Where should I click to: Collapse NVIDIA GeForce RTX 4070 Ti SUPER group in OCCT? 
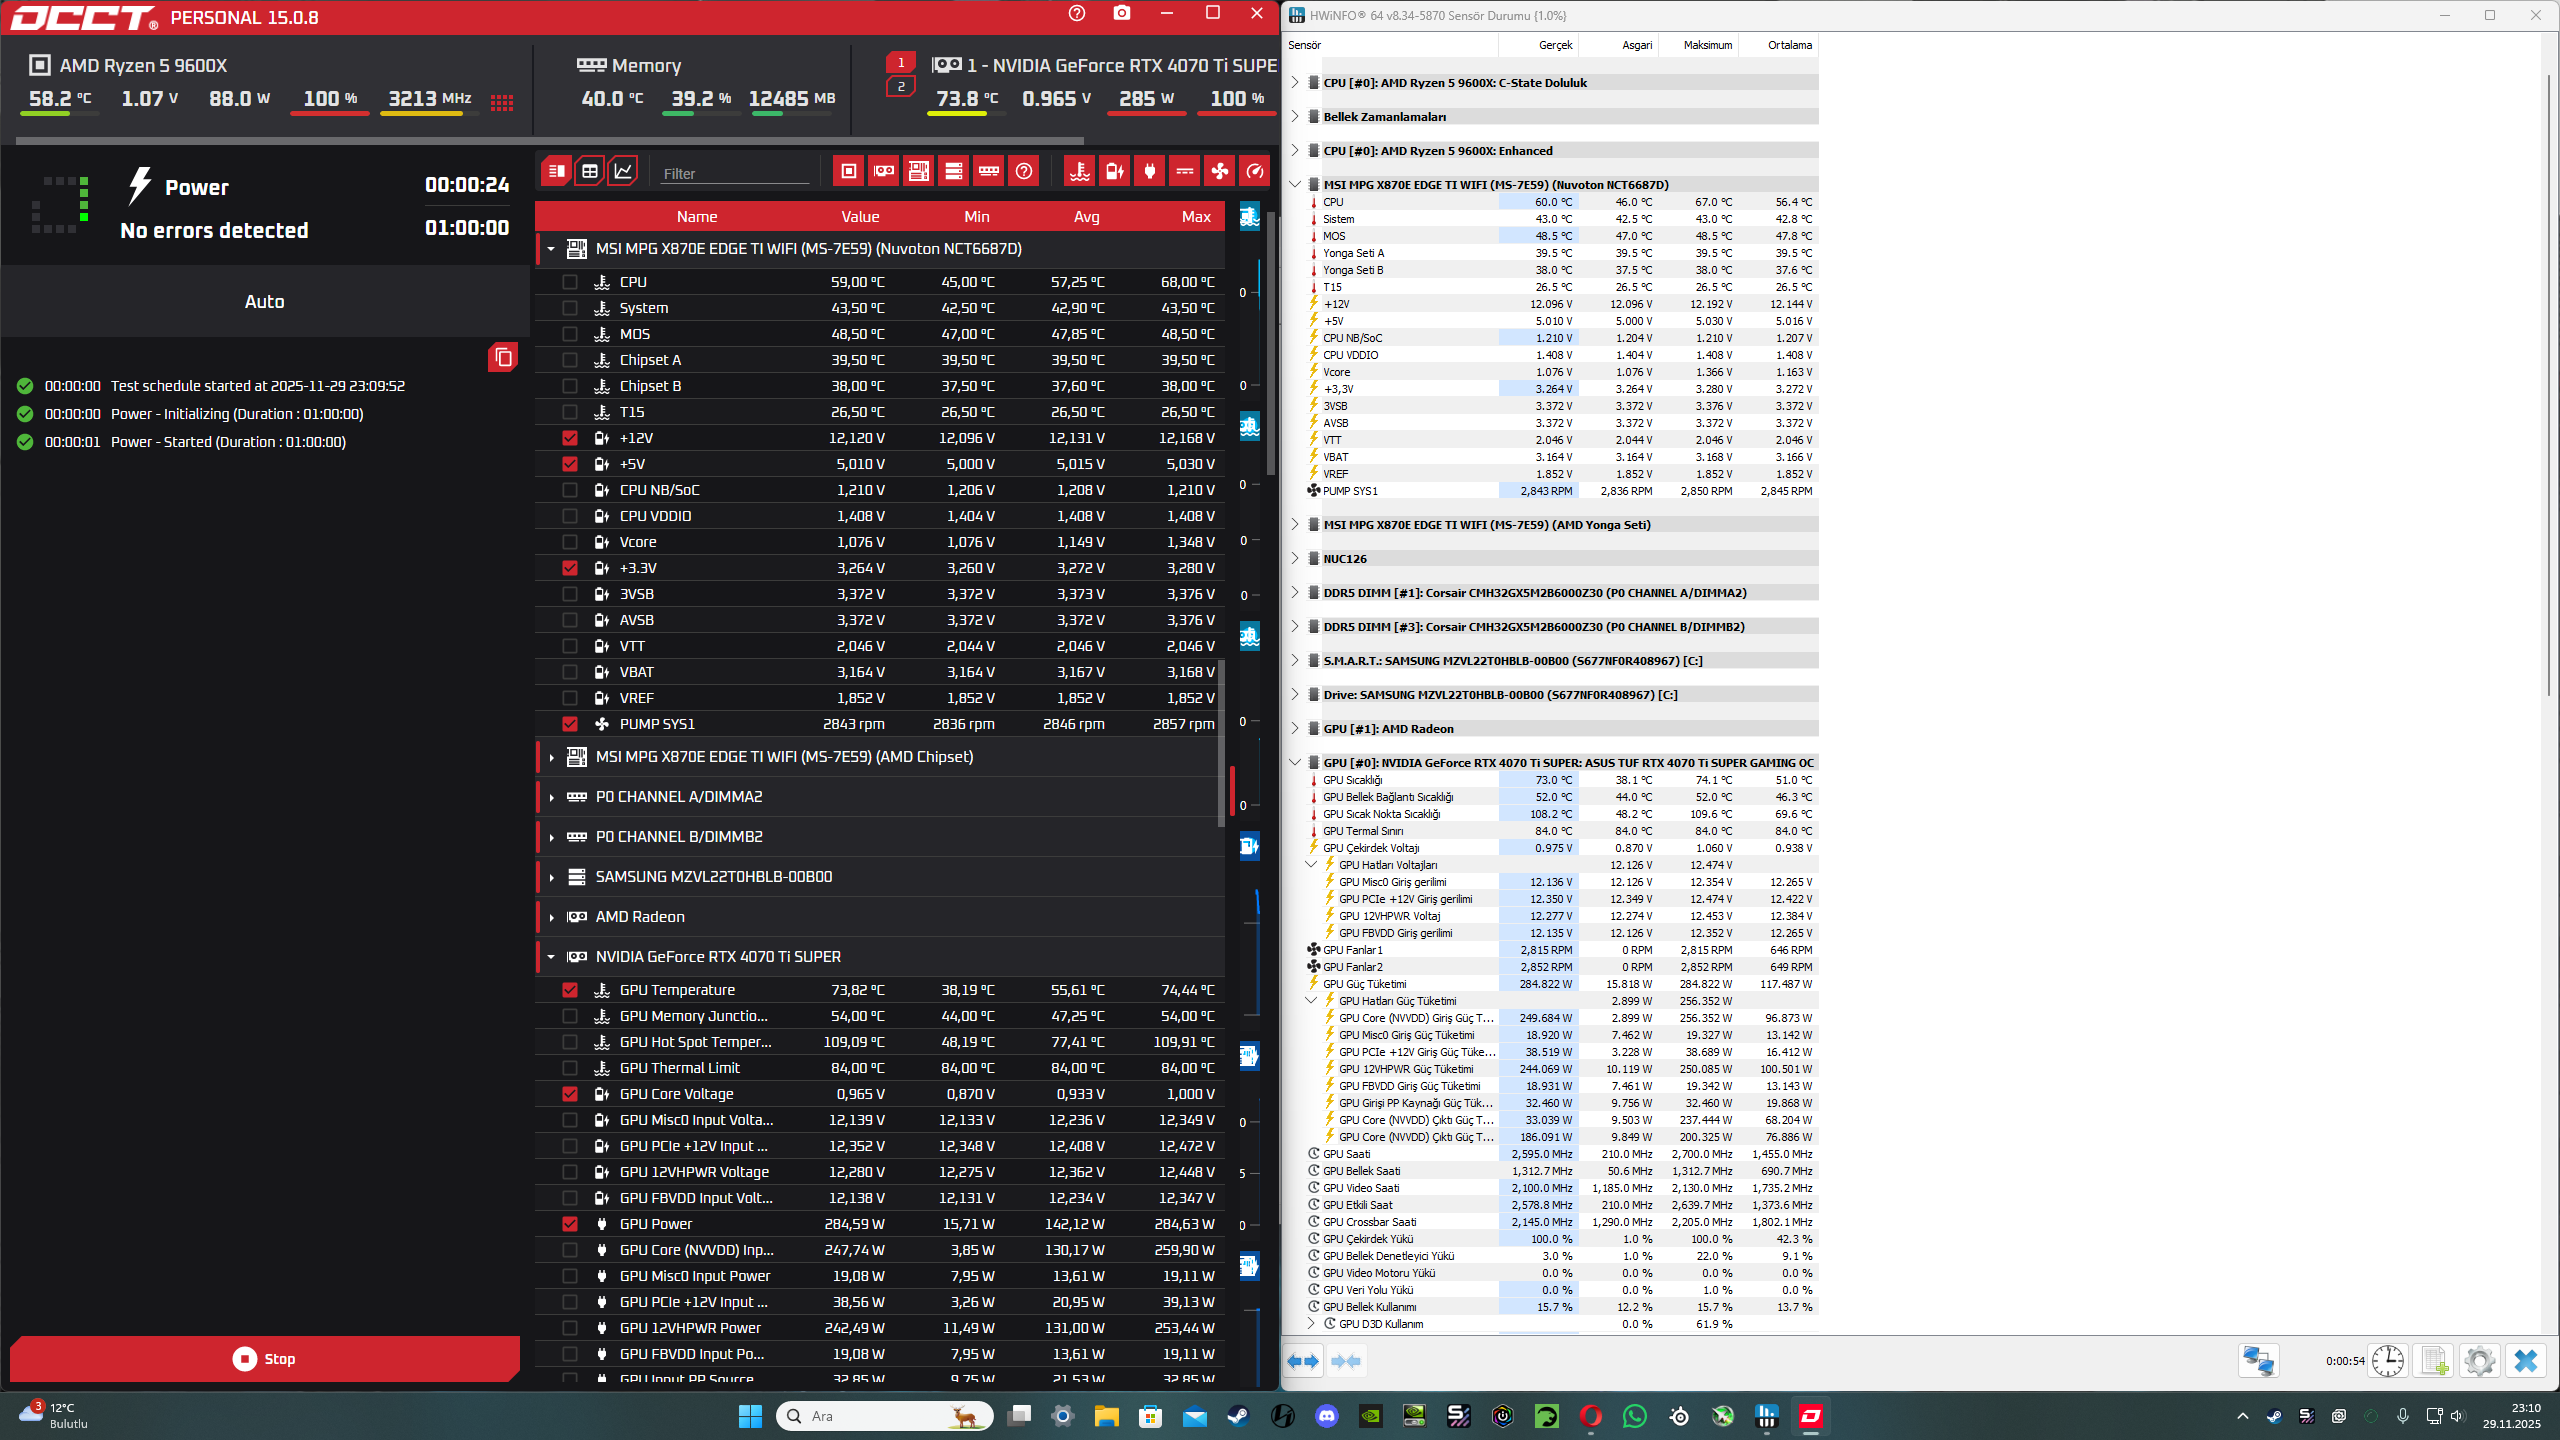551,957
